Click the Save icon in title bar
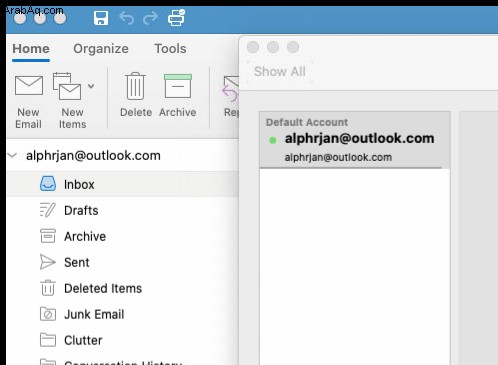498x365 pixels. click(101, 18)
